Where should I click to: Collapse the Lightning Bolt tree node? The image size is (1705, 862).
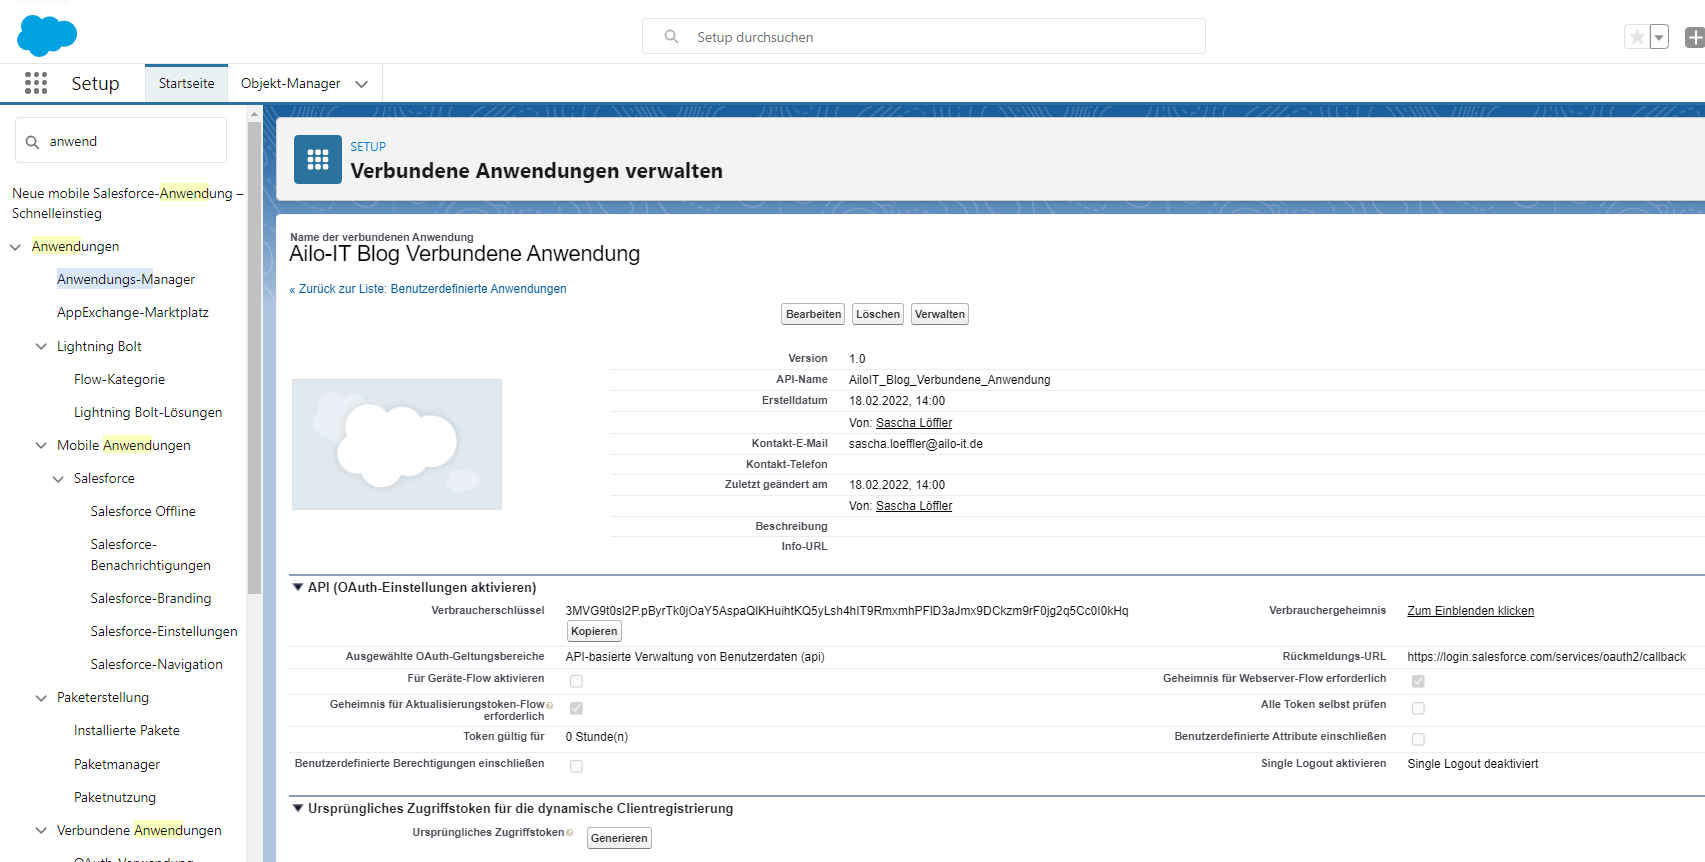click(41, 347)
